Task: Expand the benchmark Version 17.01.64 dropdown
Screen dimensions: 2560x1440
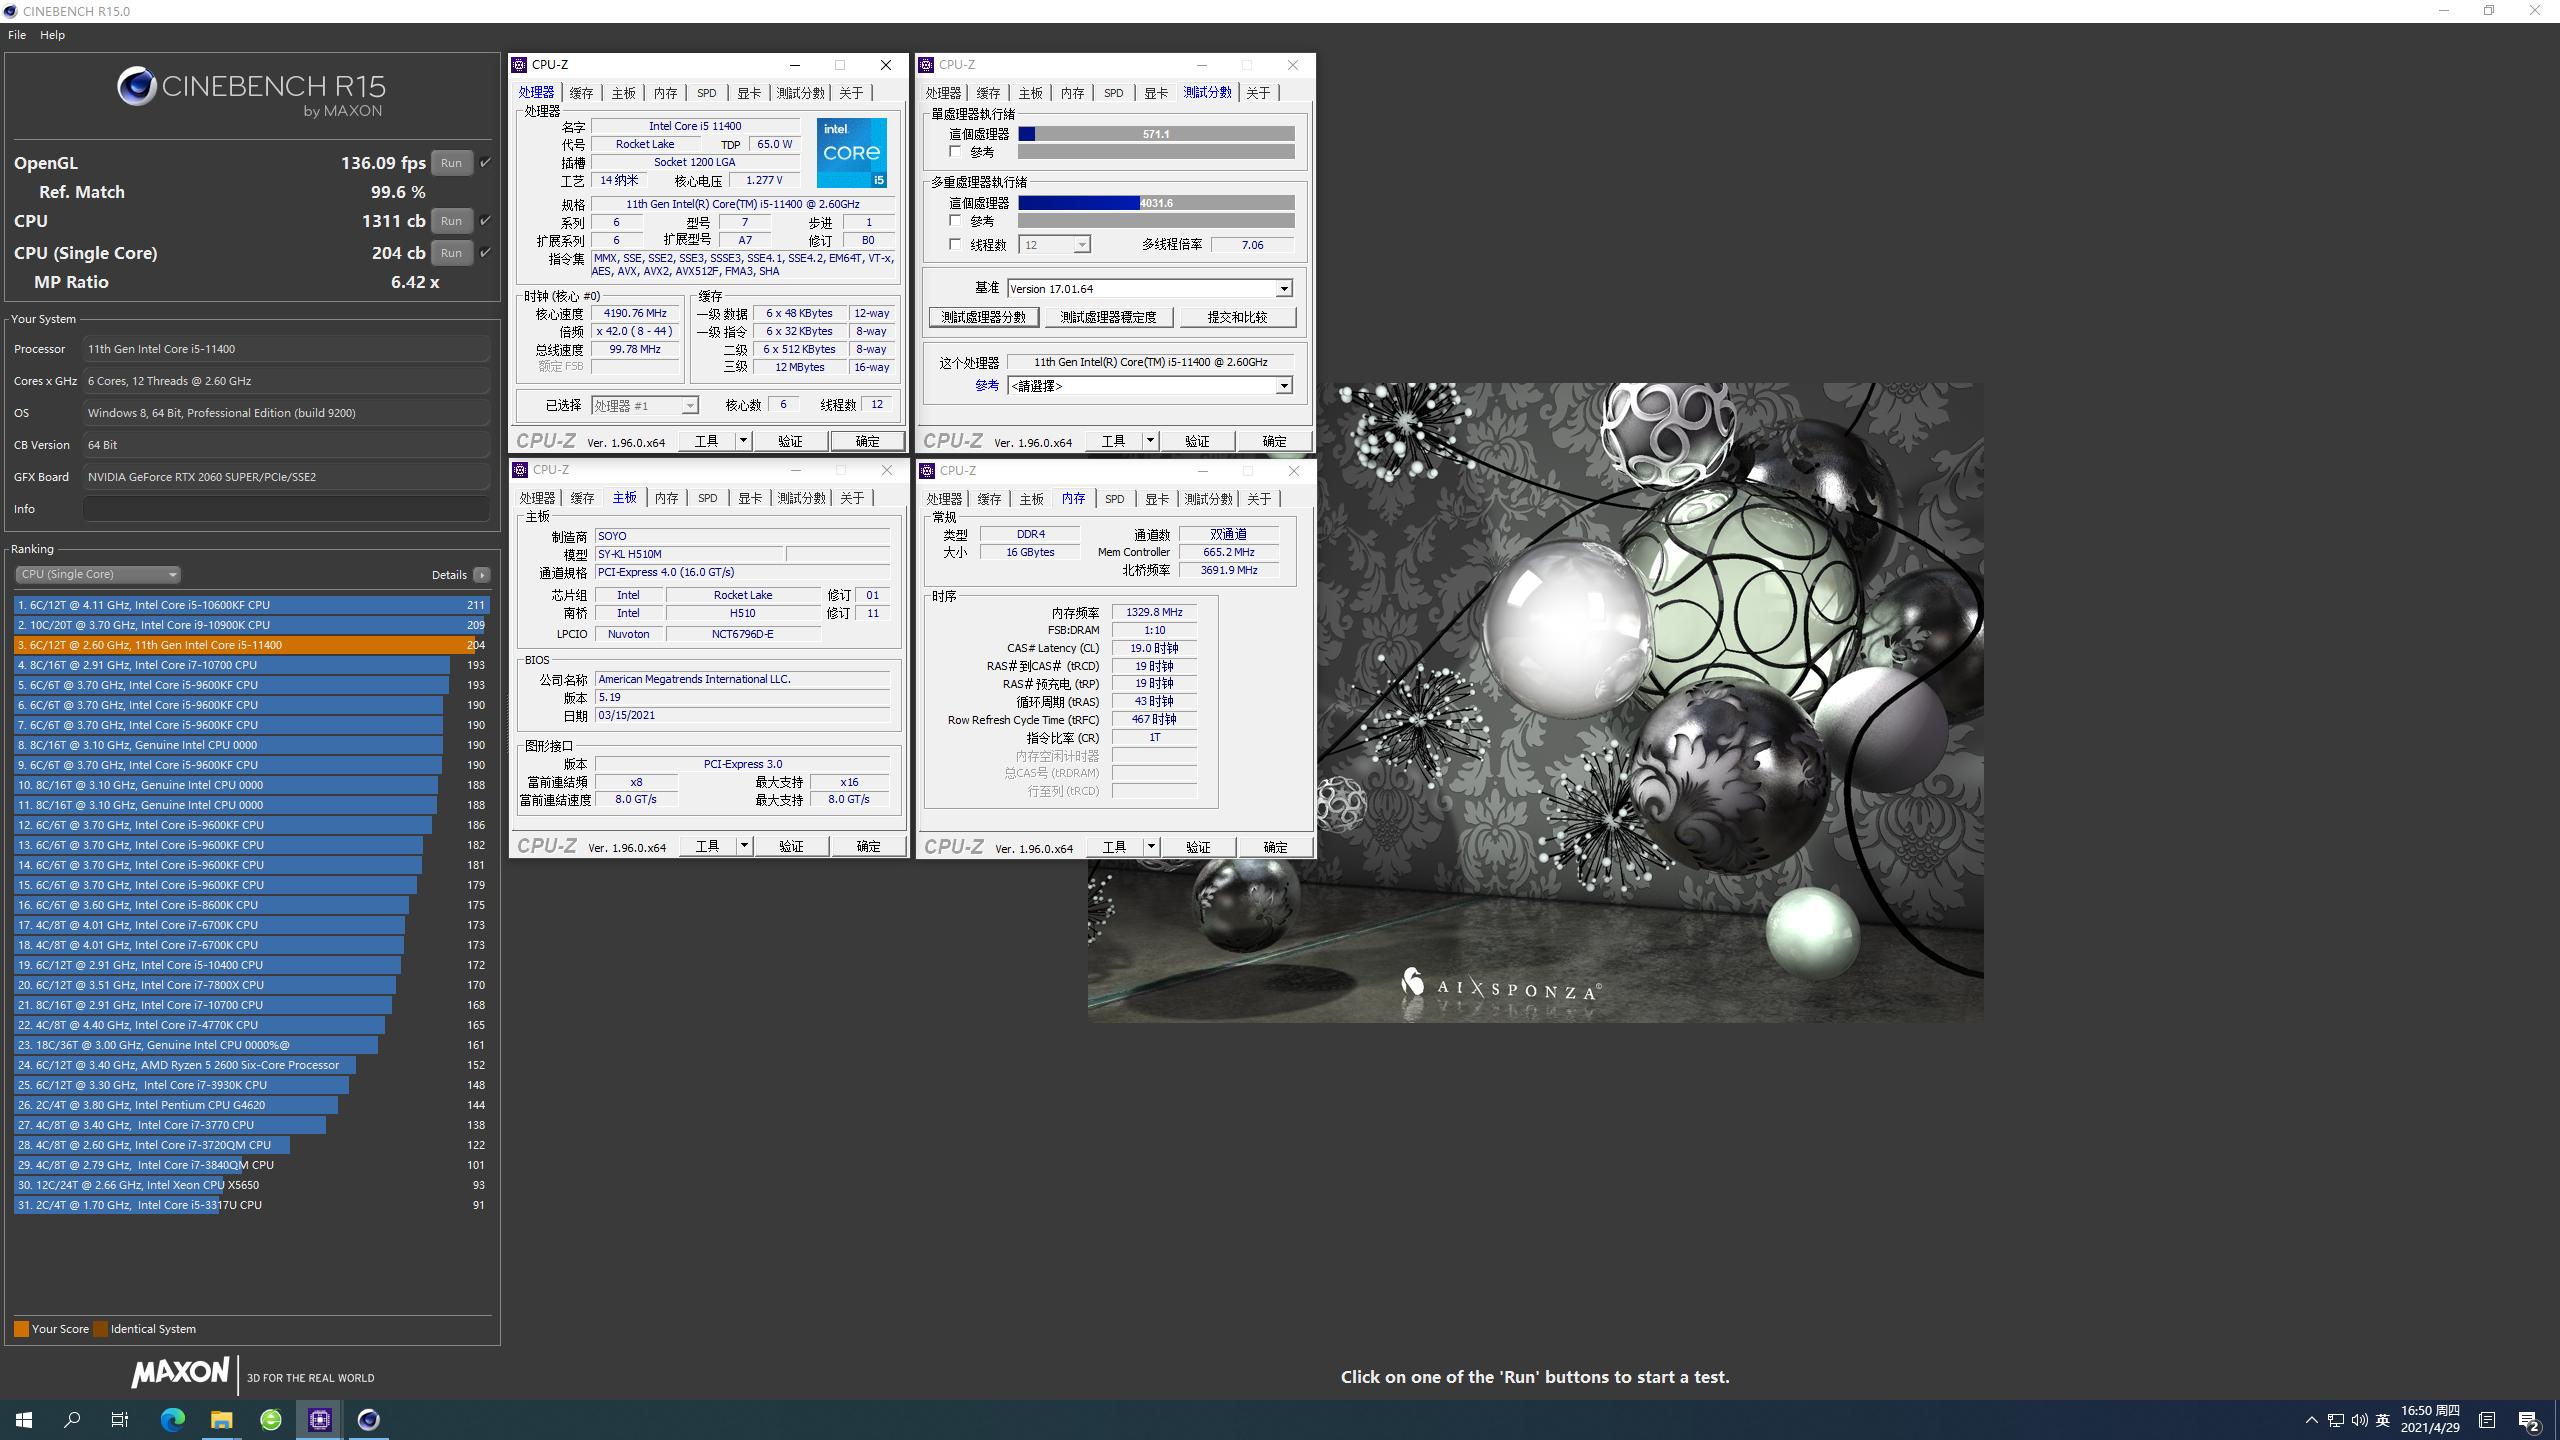Action: coord(1284,289)
